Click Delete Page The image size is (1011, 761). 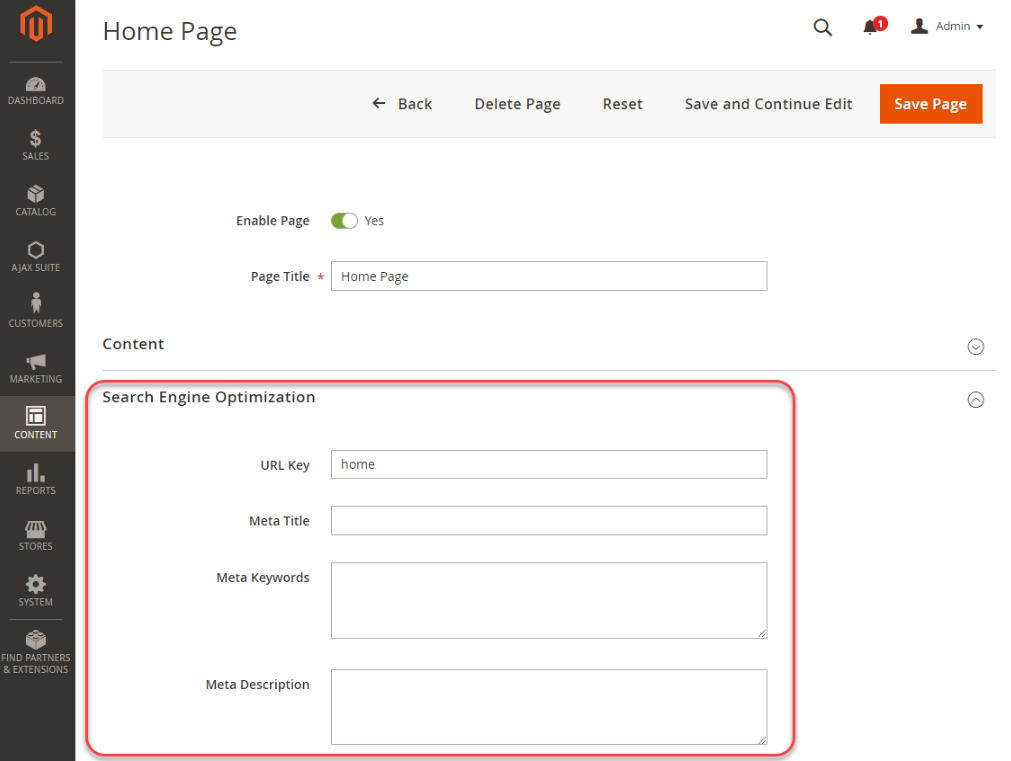click(517, 104)
